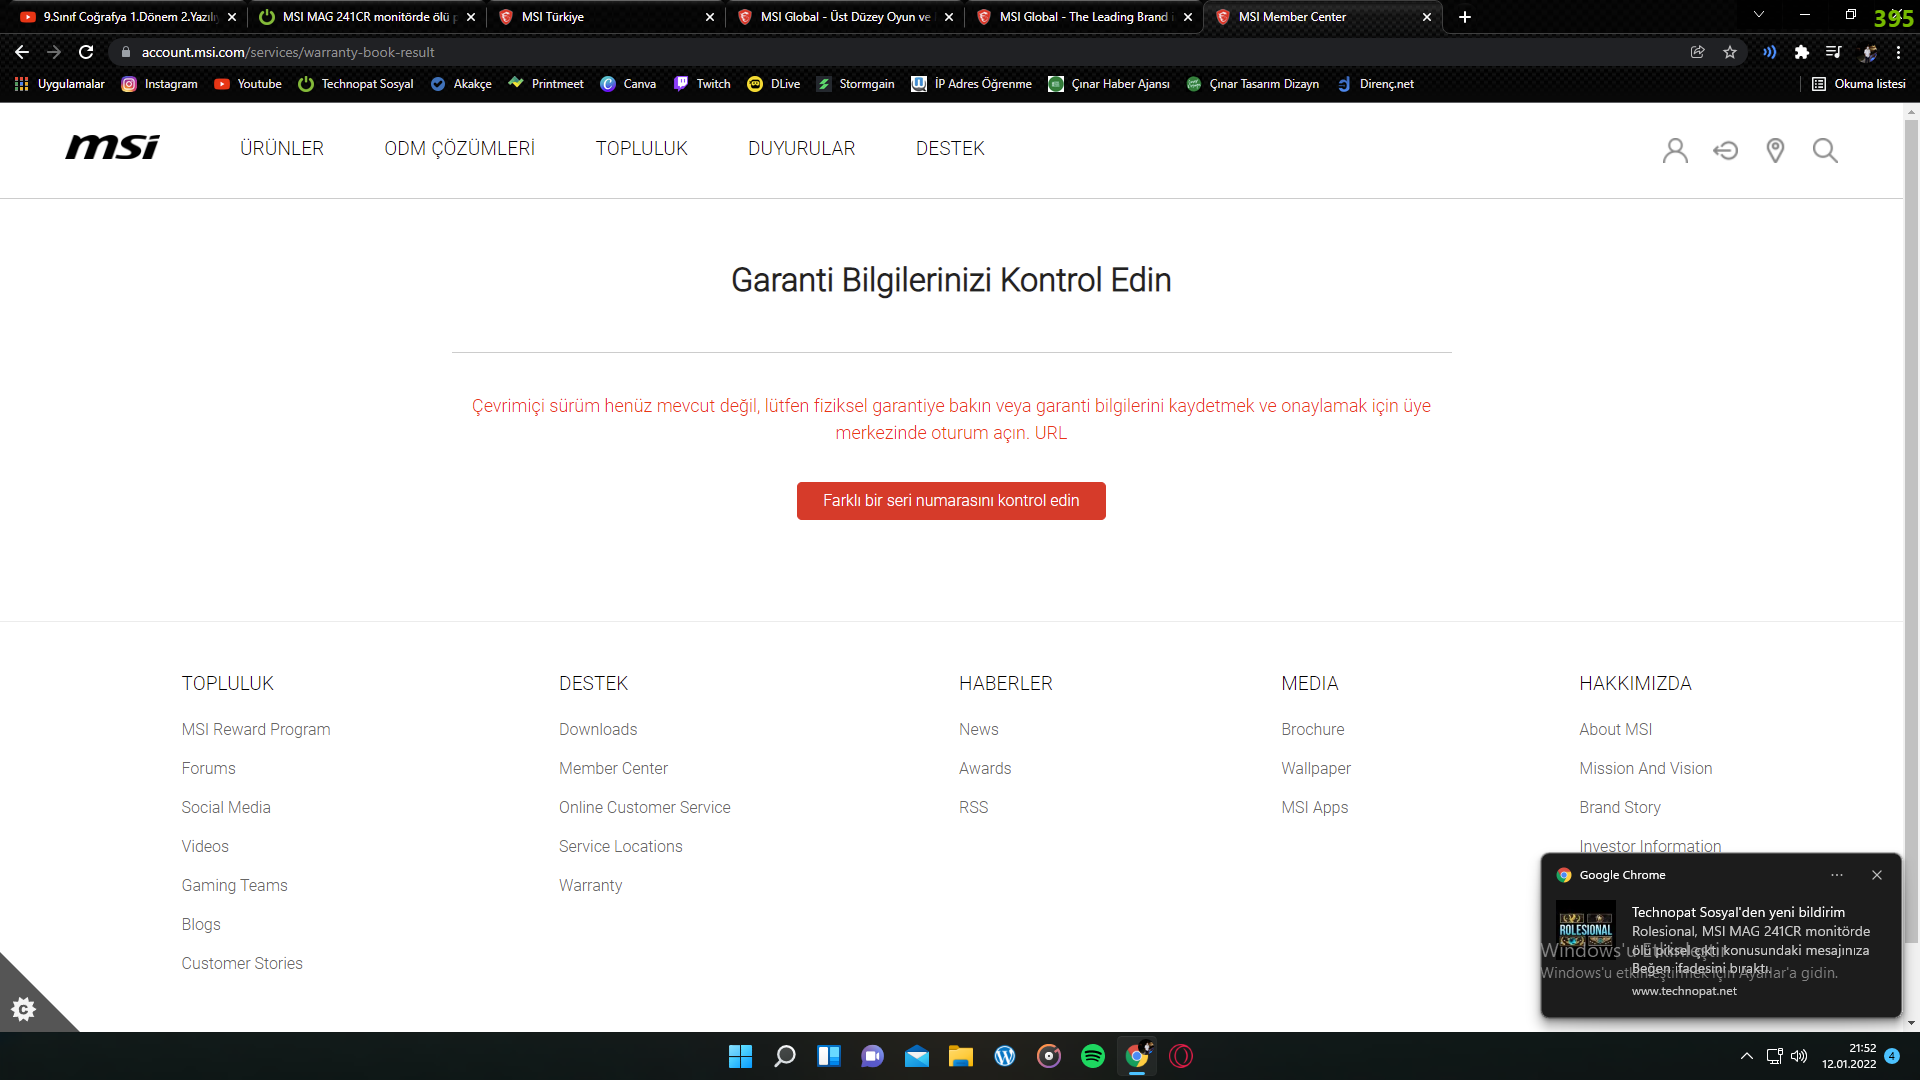Open the Warranty footer link
Viewport: 1920px width, 1080px height.
pyautogui.click(x=590, y=885)
